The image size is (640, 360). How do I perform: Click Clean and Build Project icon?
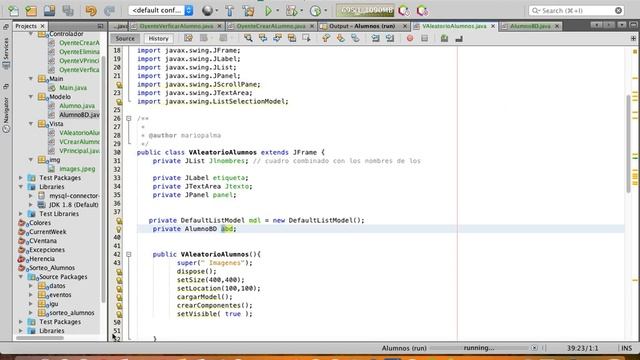pyautogui.click(x=248, y=11)
